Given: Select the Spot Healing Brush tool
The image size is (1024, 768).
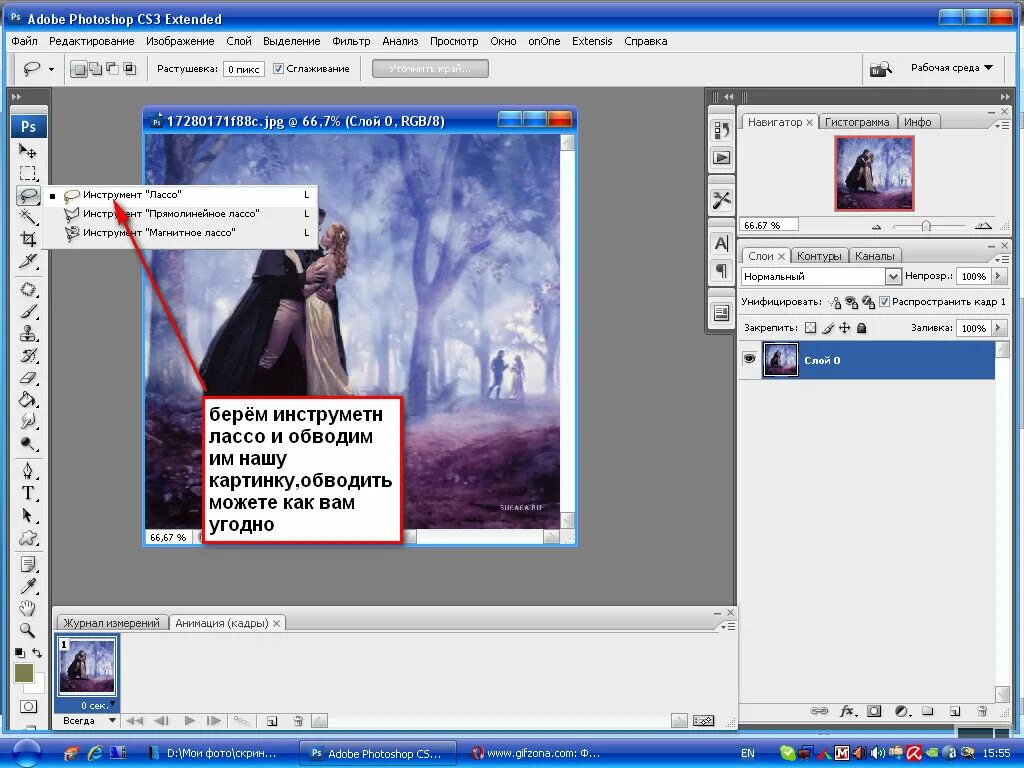Looking at the screenshot, I should 27,289.
